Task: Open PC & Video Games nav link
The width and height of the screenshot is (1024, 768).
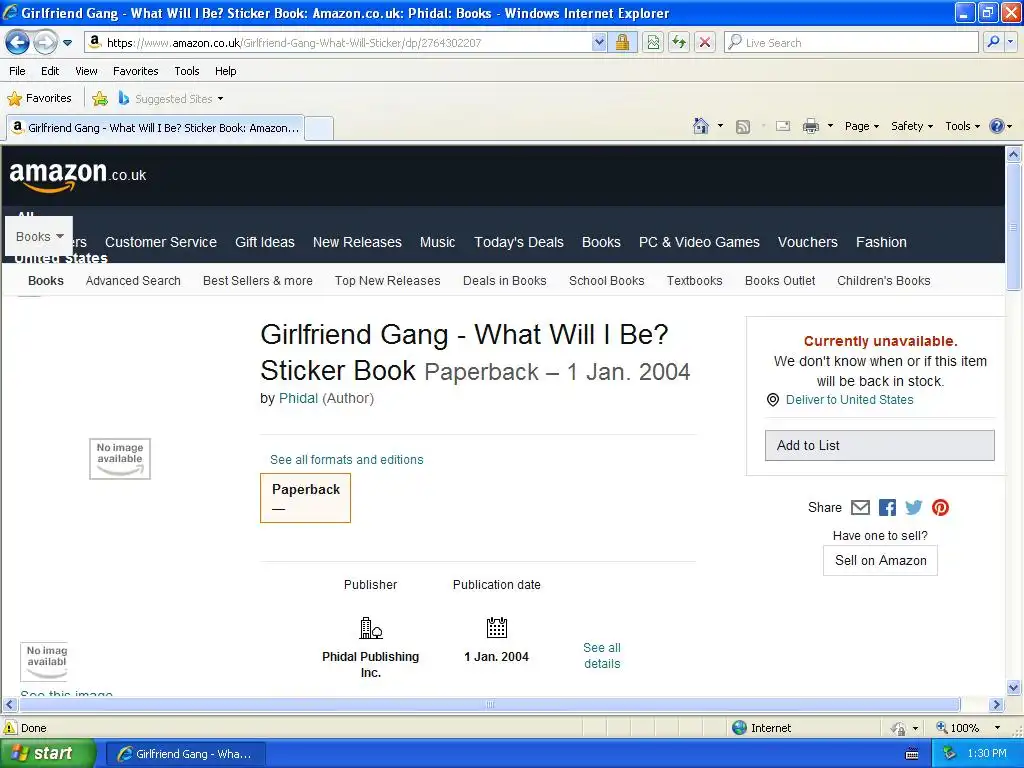Action: (x=699, y=242)
